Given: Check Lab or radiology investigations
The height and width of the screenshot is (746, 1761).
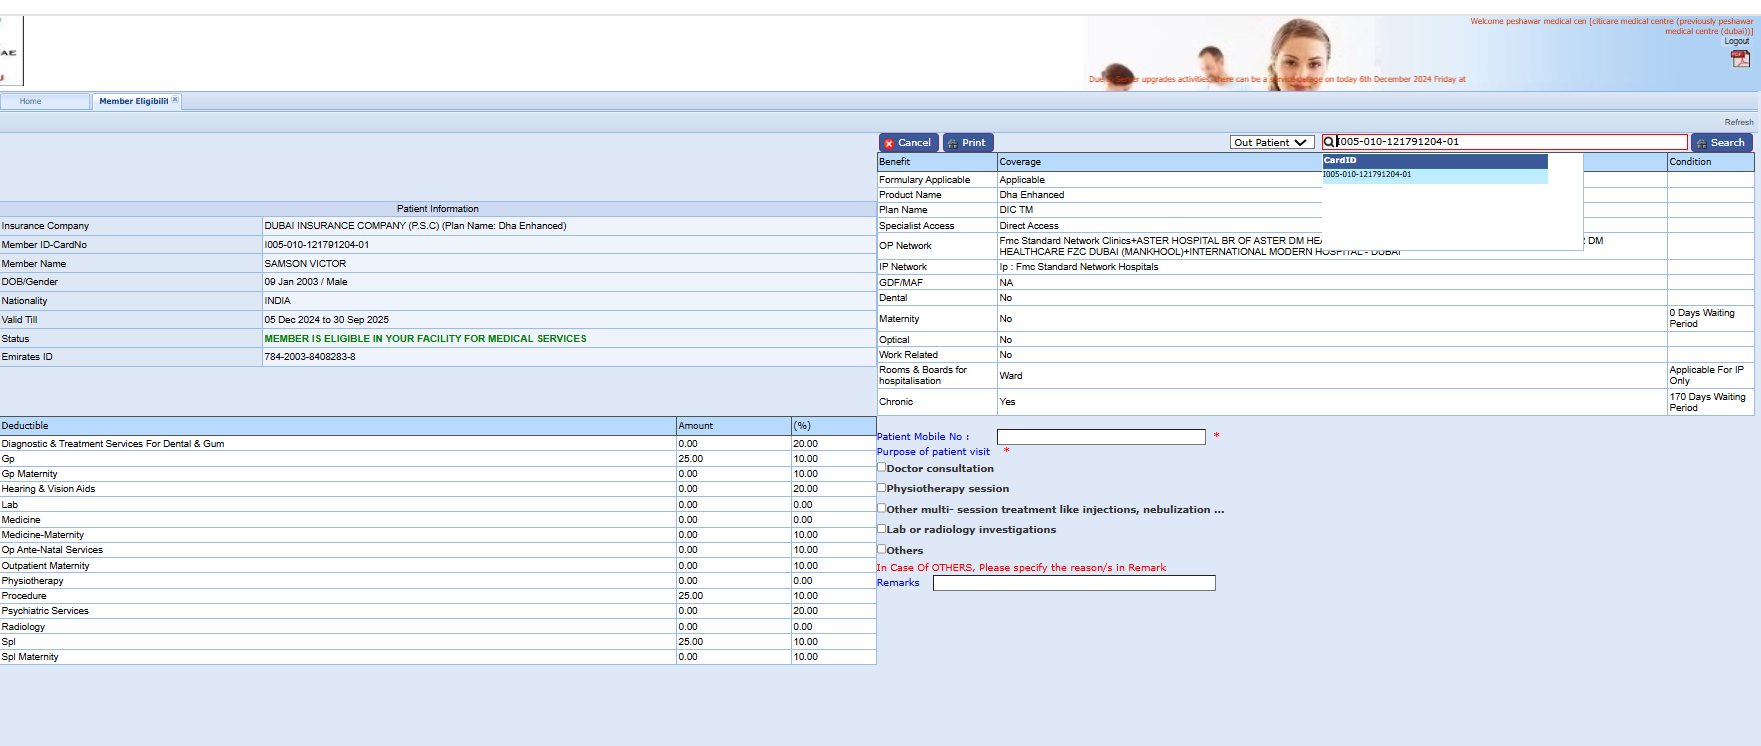Looking at the screenshot, I should point(882,529).
